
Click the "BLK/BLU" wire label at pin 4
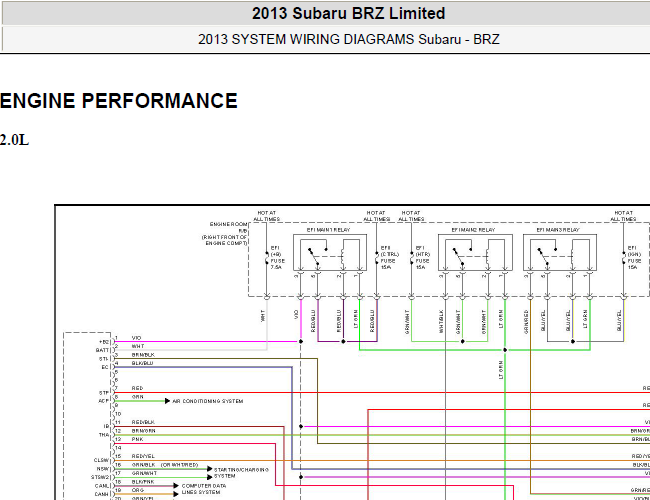coord(143,363)
